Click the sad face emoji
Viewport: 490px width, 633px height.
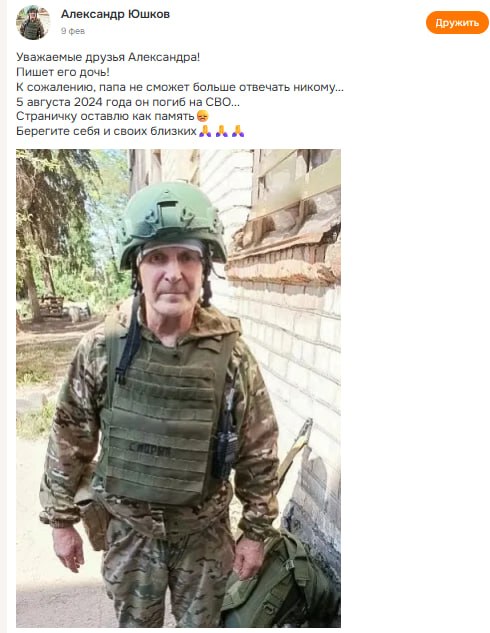coord(203,116)
